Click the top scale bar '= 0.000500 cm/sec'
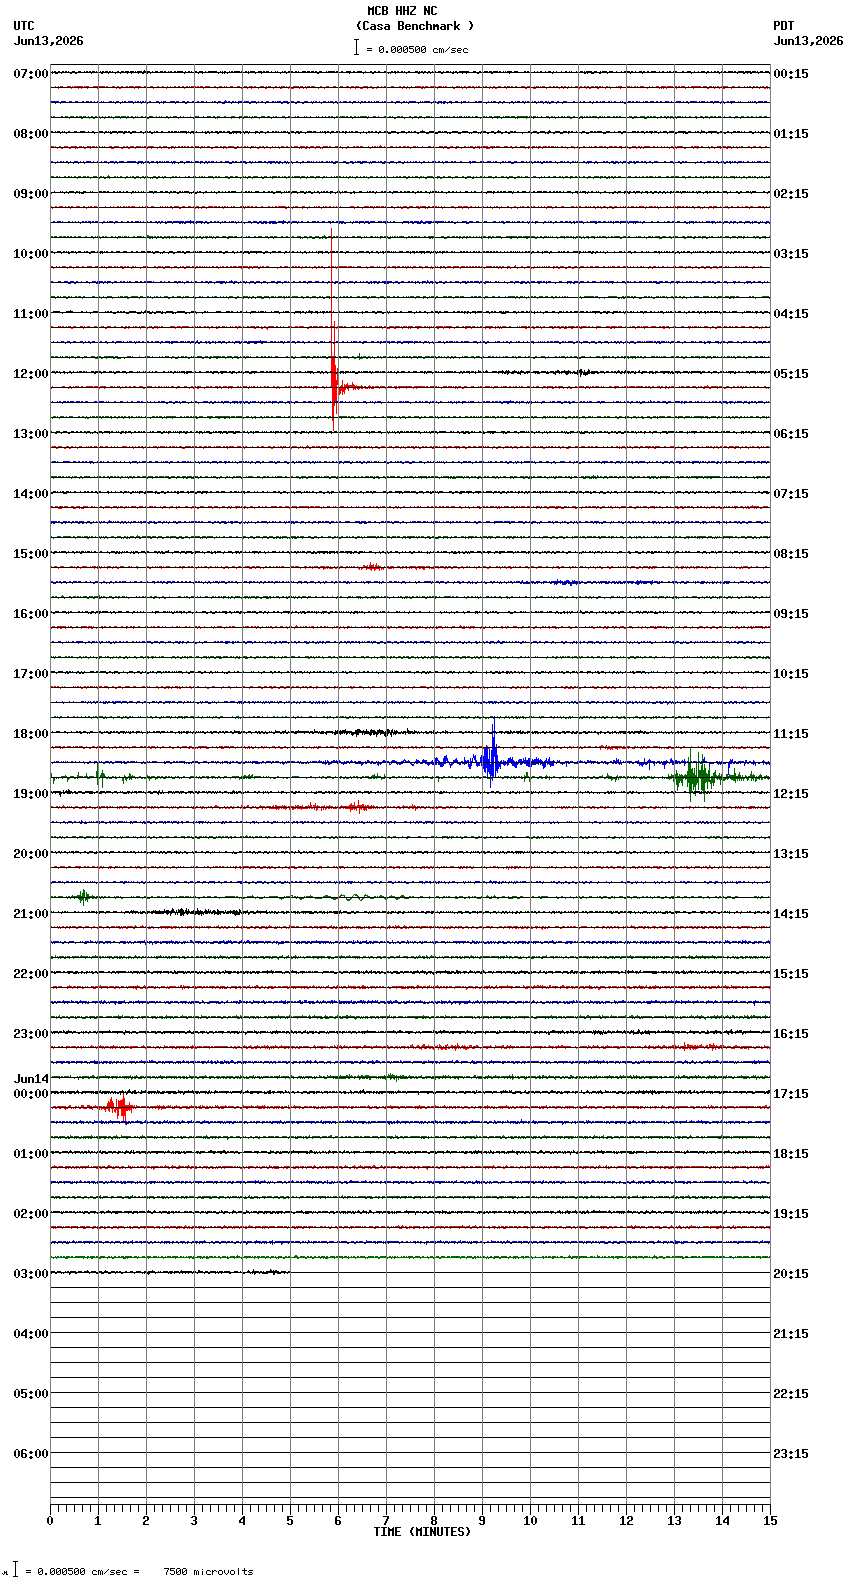The width and height of the screenshot is (850, 1584). point(411,48)
